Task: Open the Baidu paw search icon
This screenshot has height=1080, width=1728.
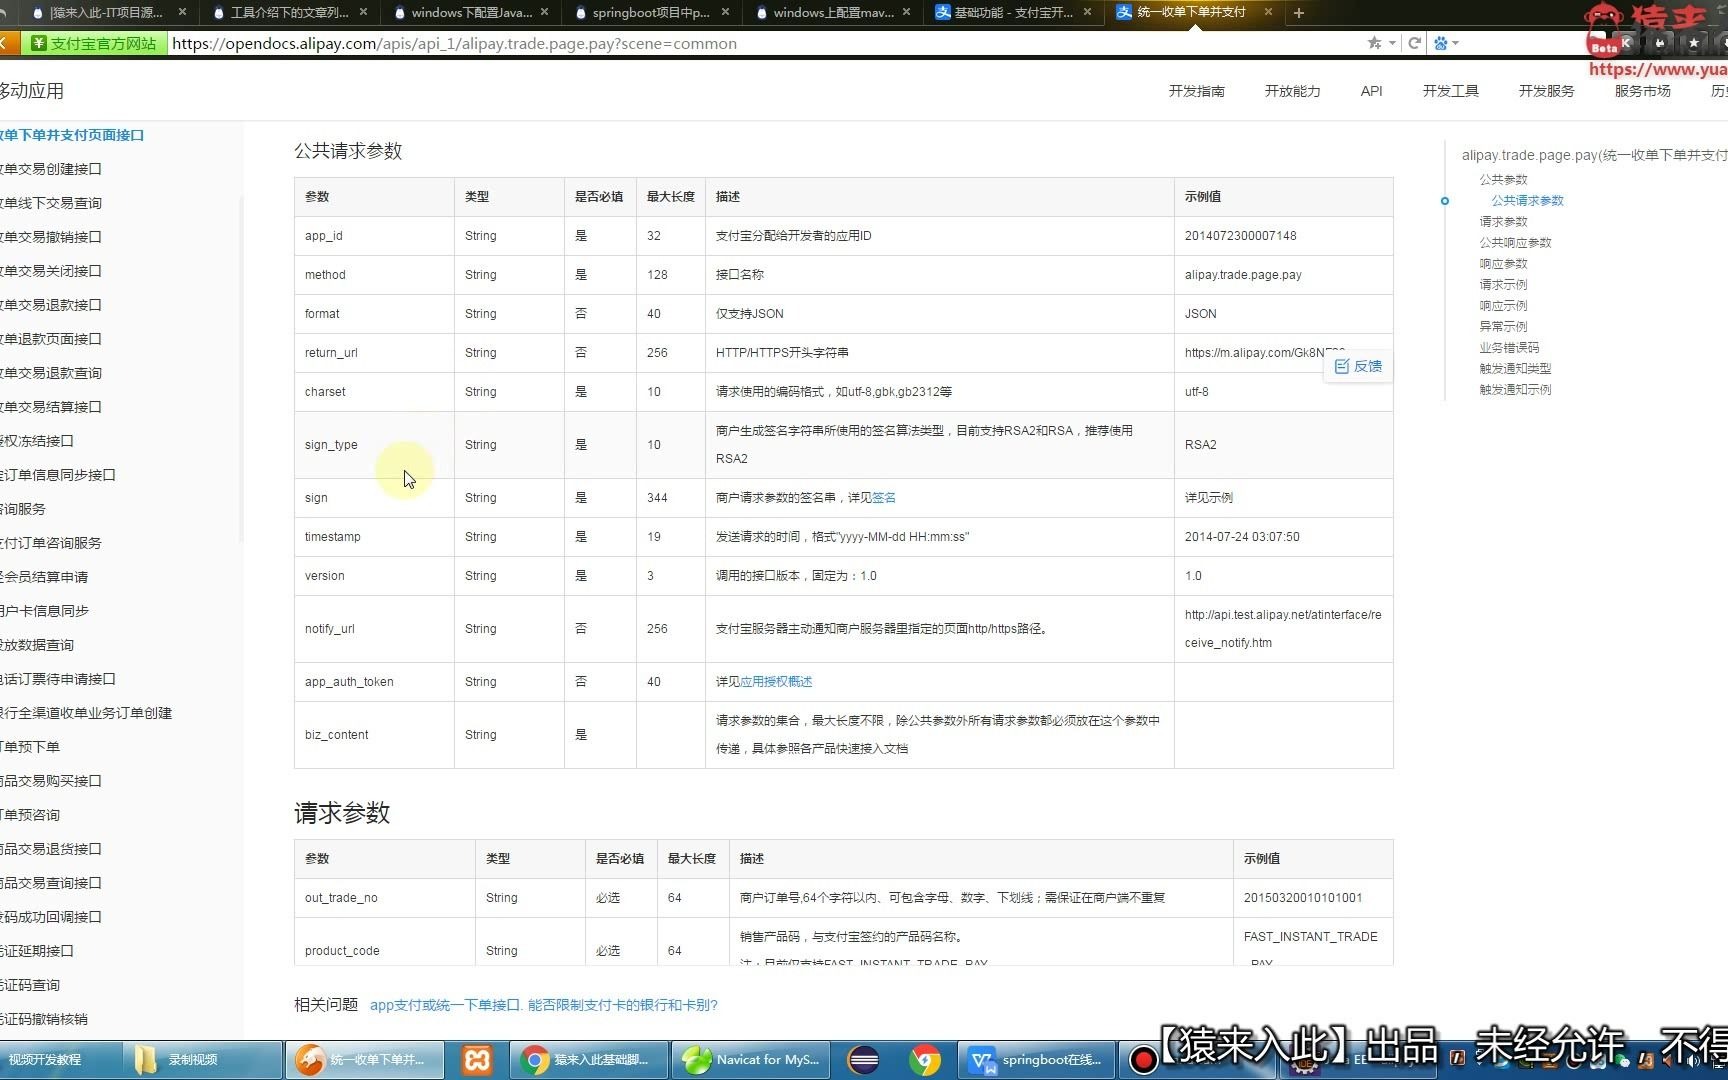Action: [x=1441, y=43]
